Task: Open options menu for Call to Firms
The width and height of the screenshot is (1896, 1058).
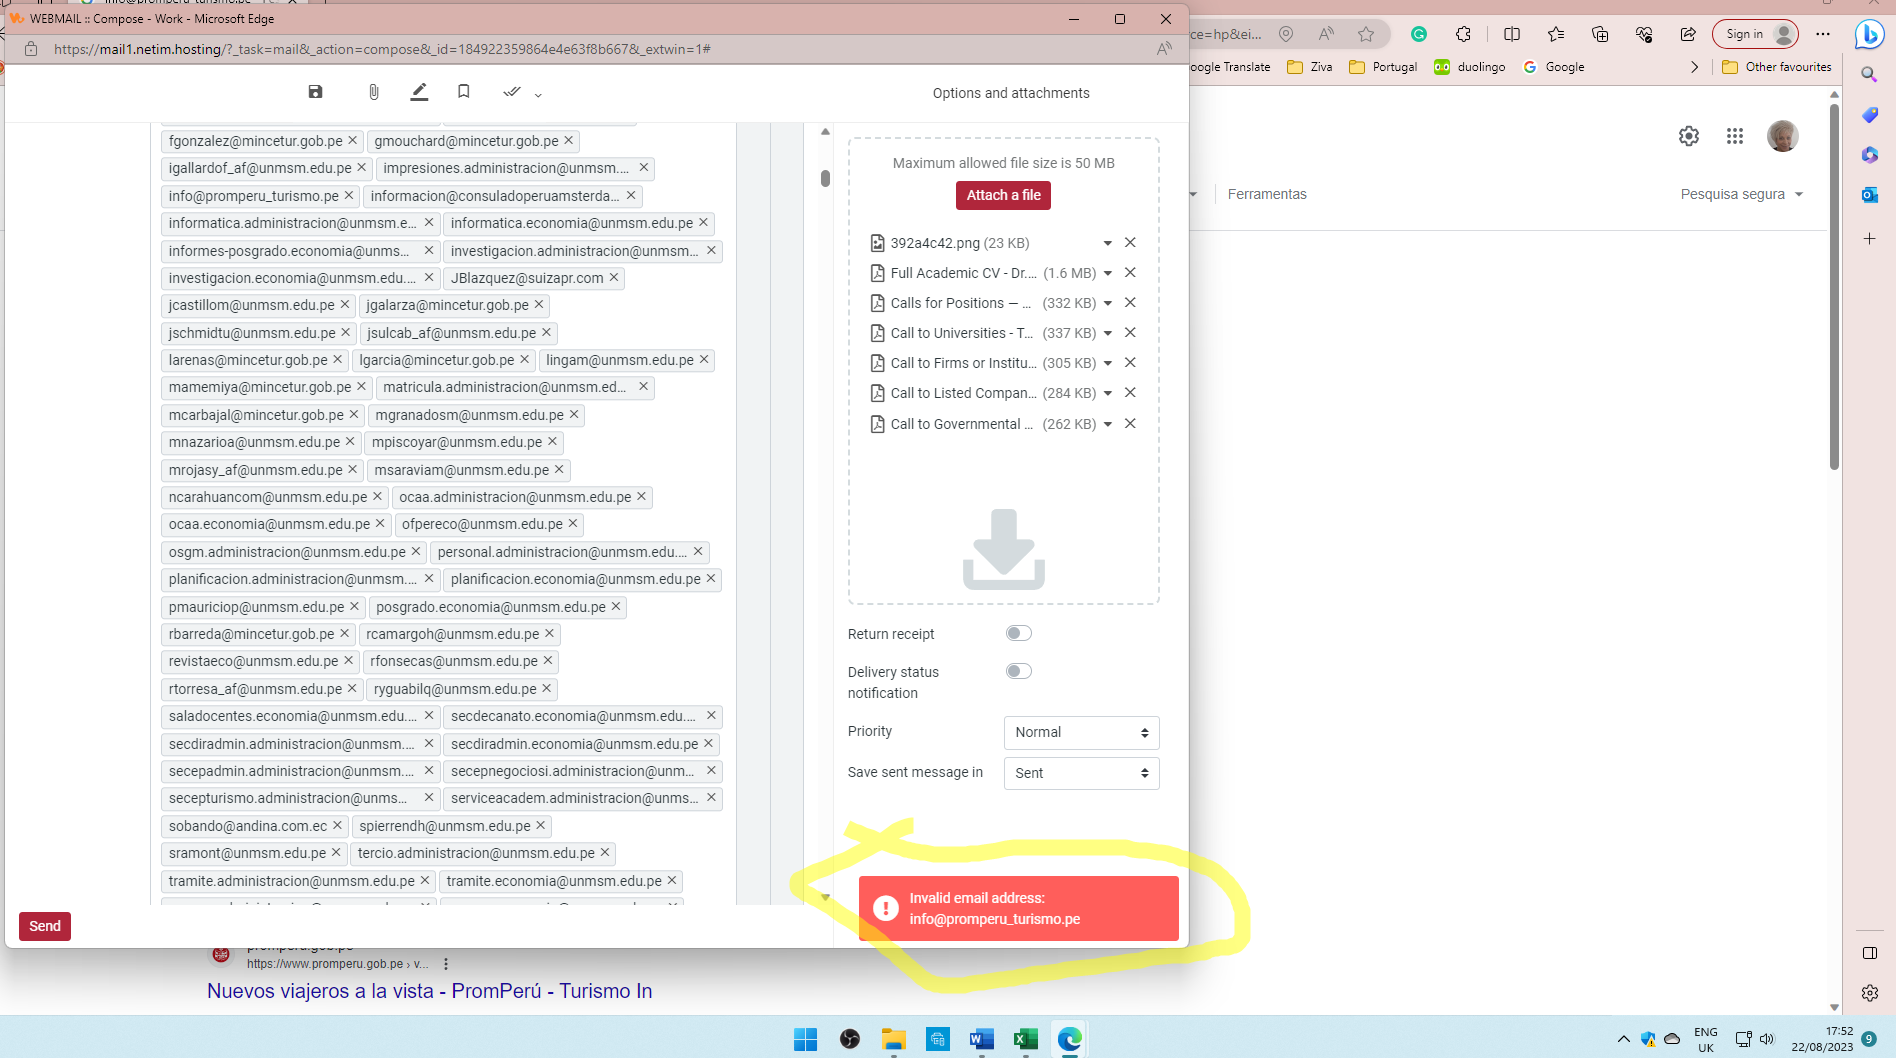Action: 1108,363
